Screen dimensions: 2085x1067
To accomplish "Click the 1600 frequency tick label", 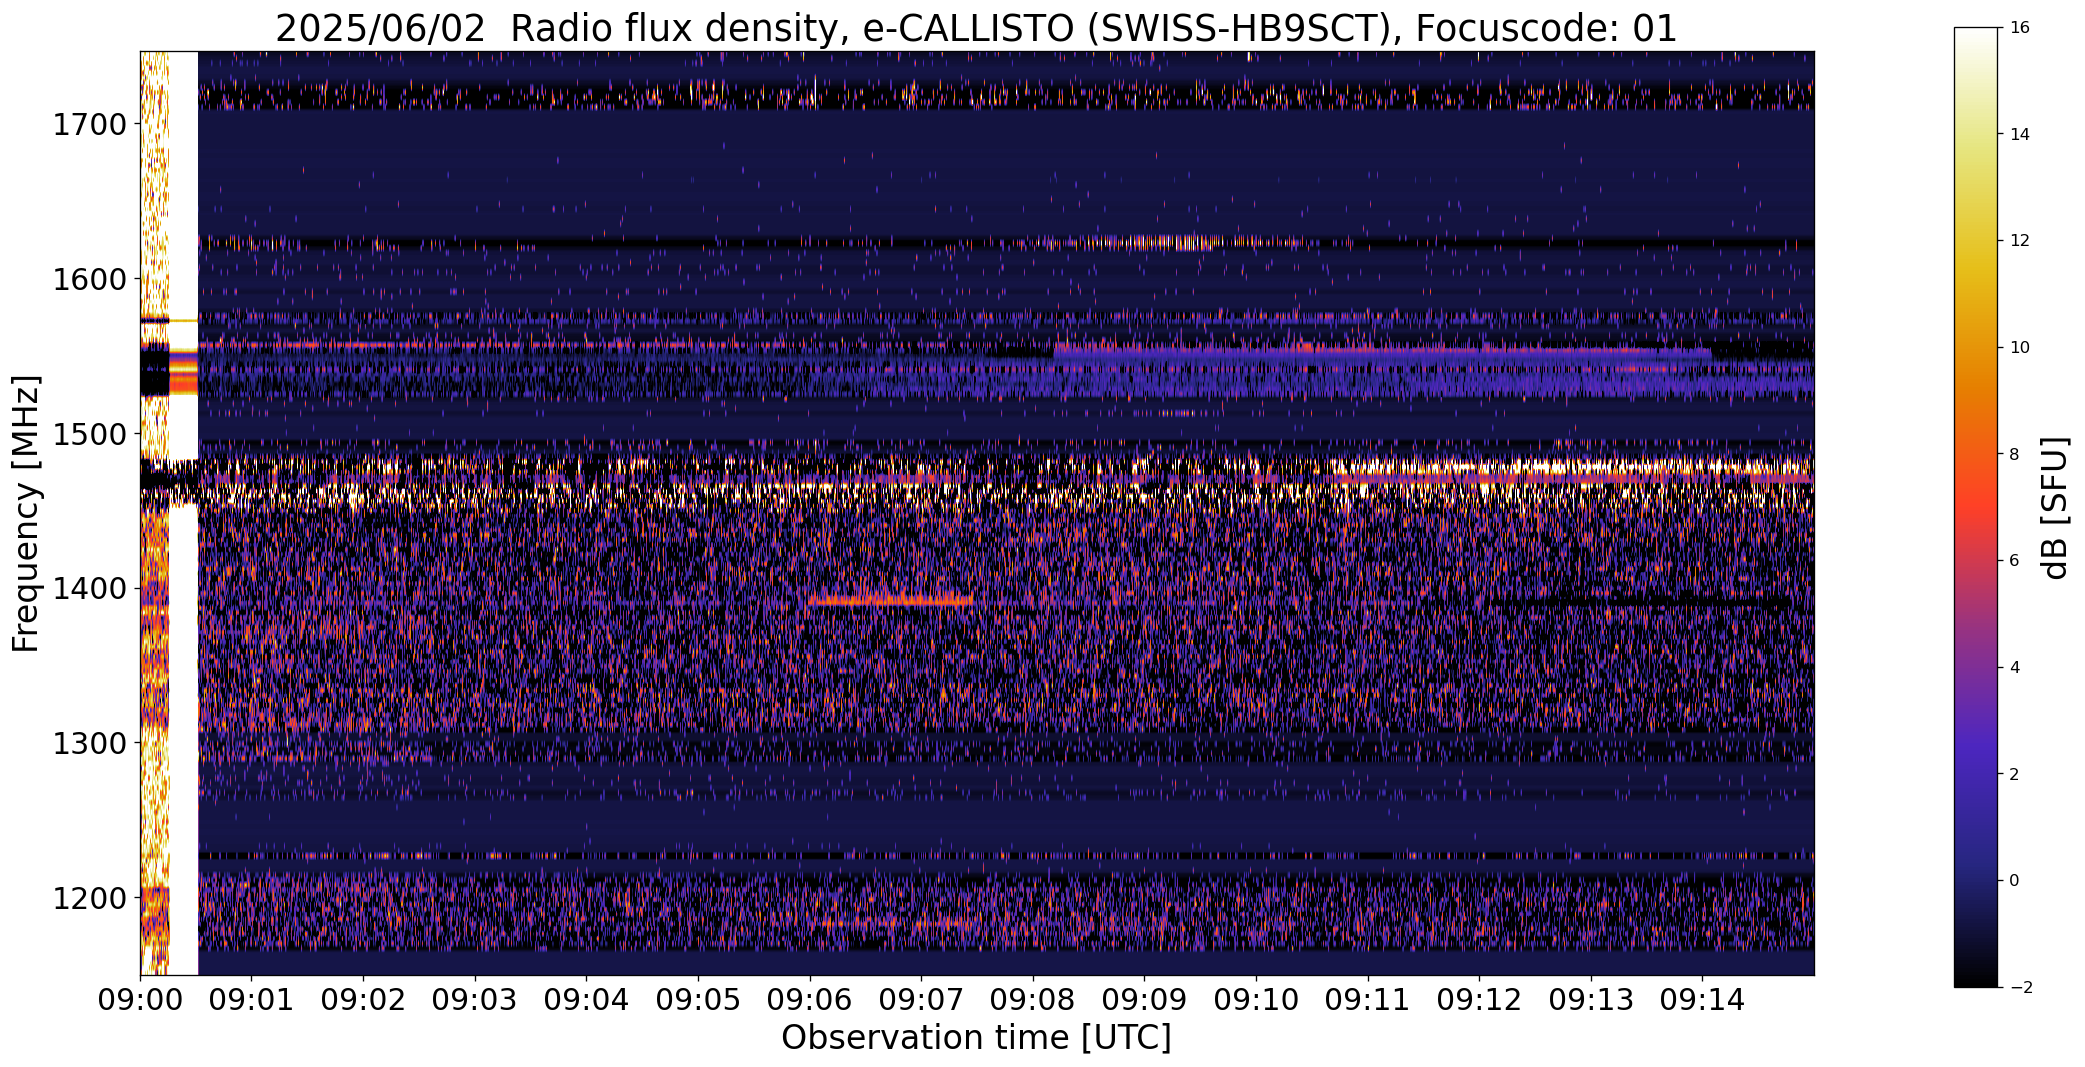I will (x=89, y=279).
